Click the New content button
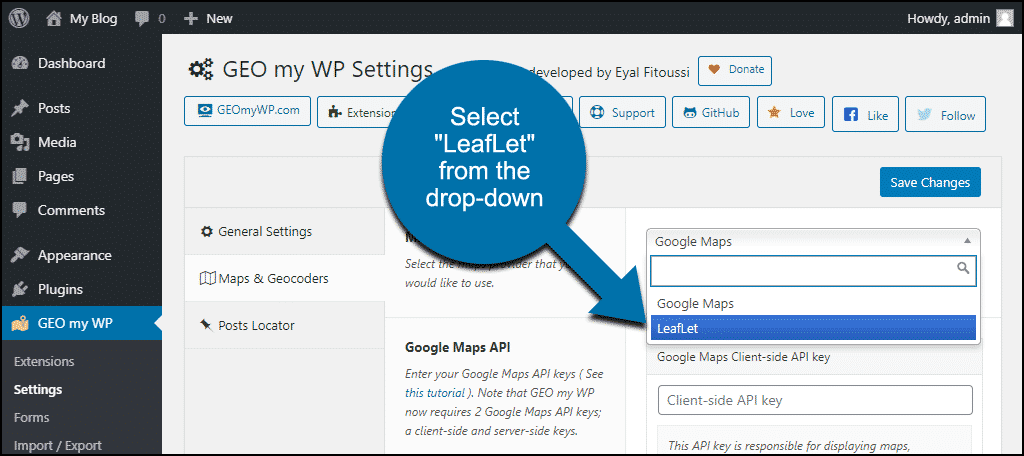Viewport: 1024px width, 456px height. [x=208, y=19]
